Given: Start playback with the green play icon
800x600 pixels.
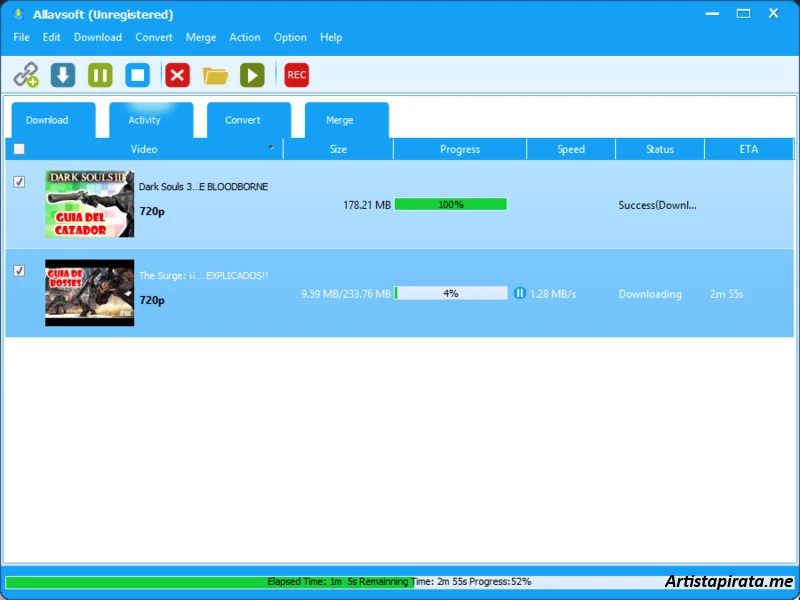Looking at the screenshot, I should coord(252,74).
